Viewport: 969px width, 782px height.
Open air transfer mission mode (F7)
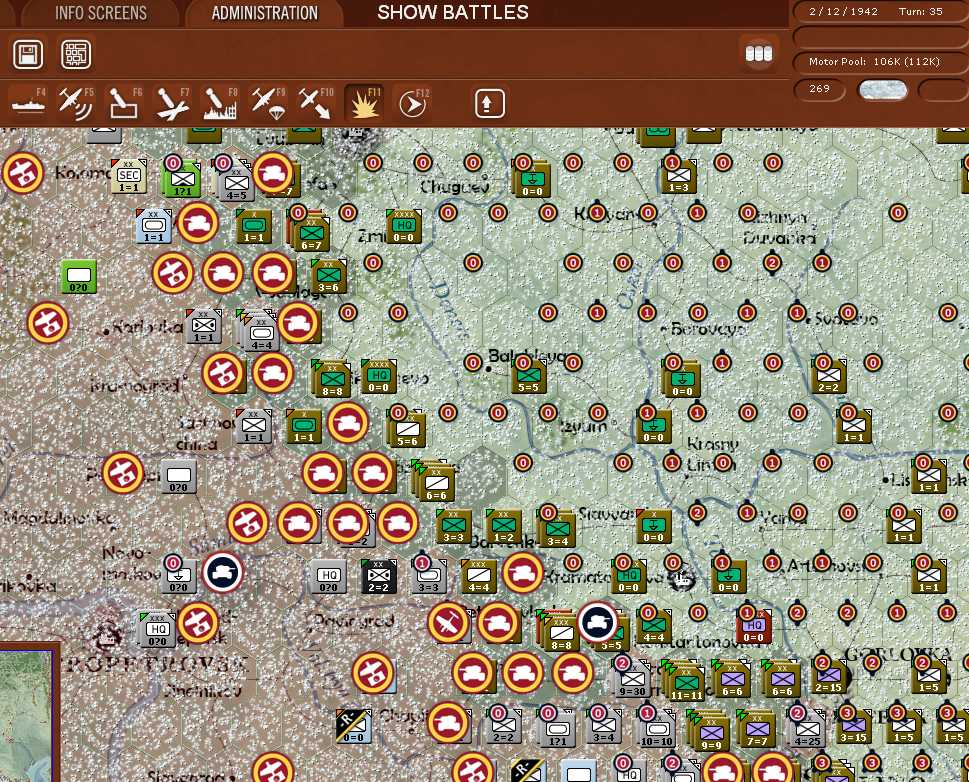point(171,101)
